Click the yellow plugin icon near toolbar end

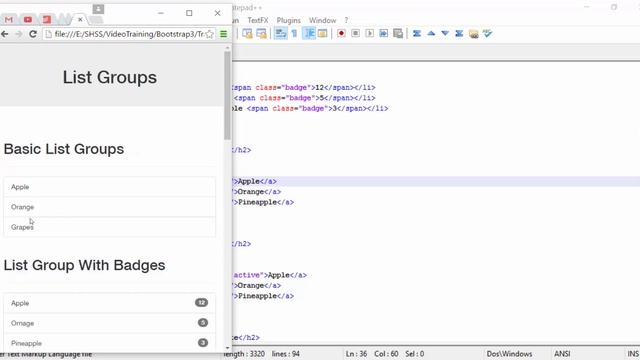click(473, 33)
